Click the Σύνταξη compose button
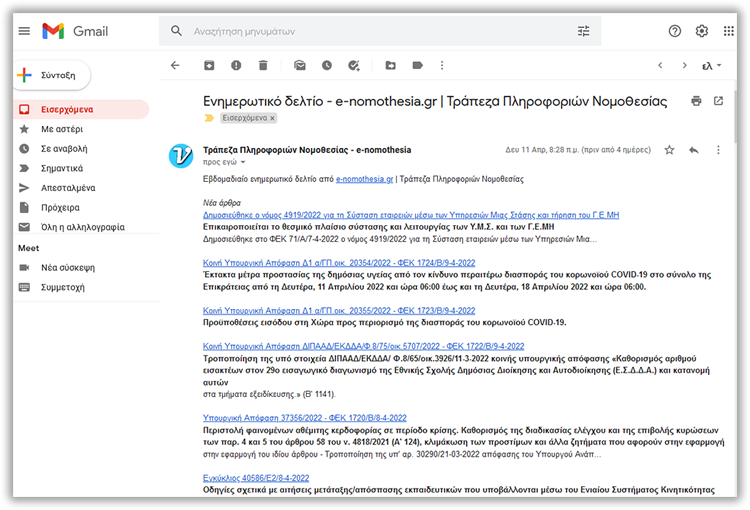Screen dimensions: 750x510 click(53, 75)
